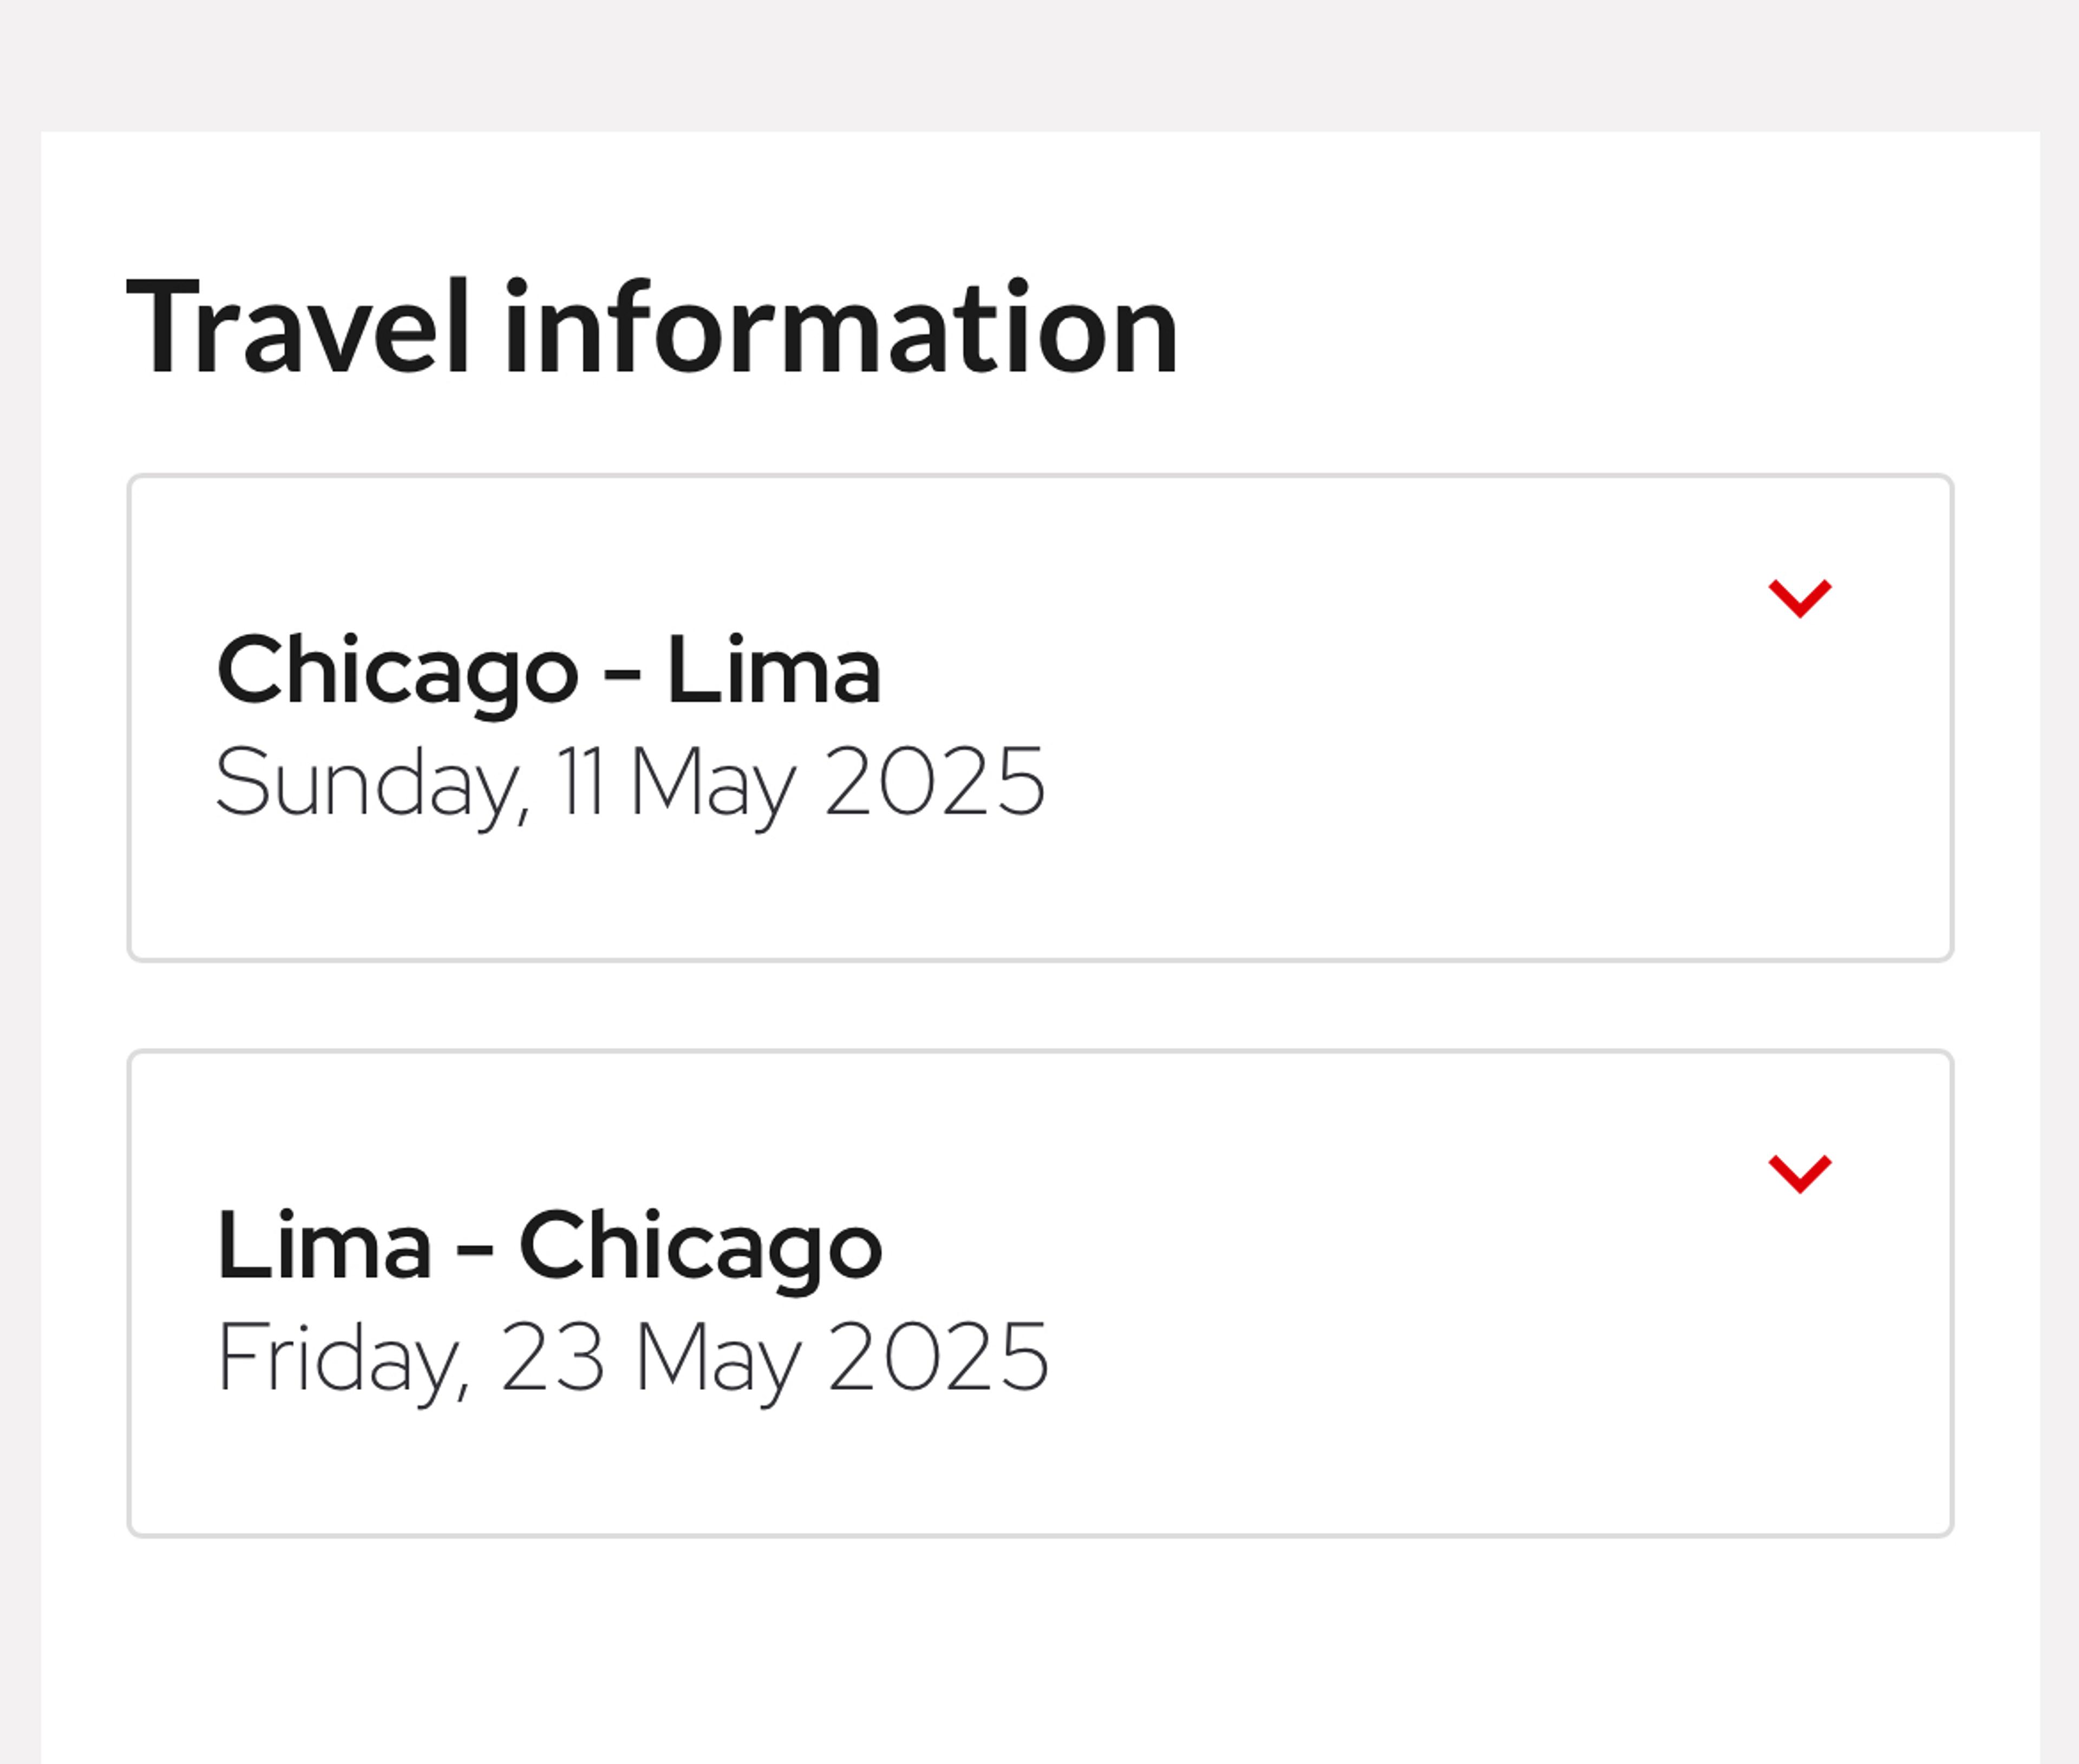Toggle the outbound Chicago – Lima accordion arrow
Screen dimensions: 2079x1764
[1799, 599]
